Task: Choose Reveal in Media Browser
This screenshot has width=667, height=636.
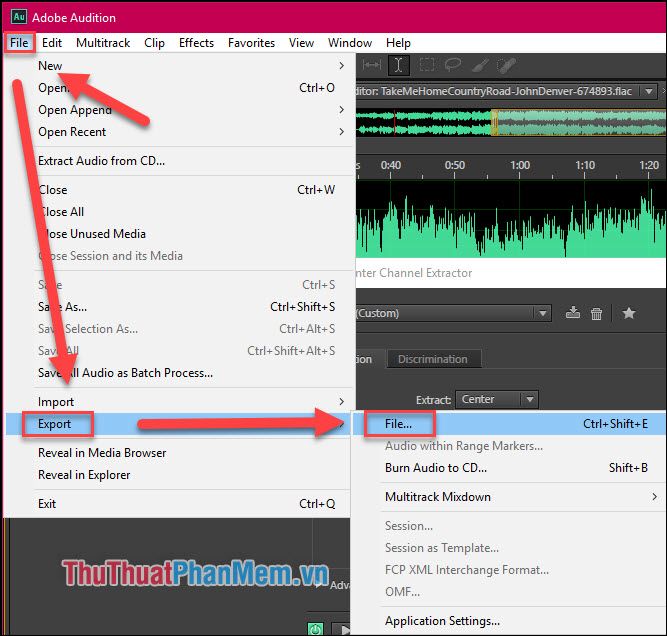Action: pos(180,453)
